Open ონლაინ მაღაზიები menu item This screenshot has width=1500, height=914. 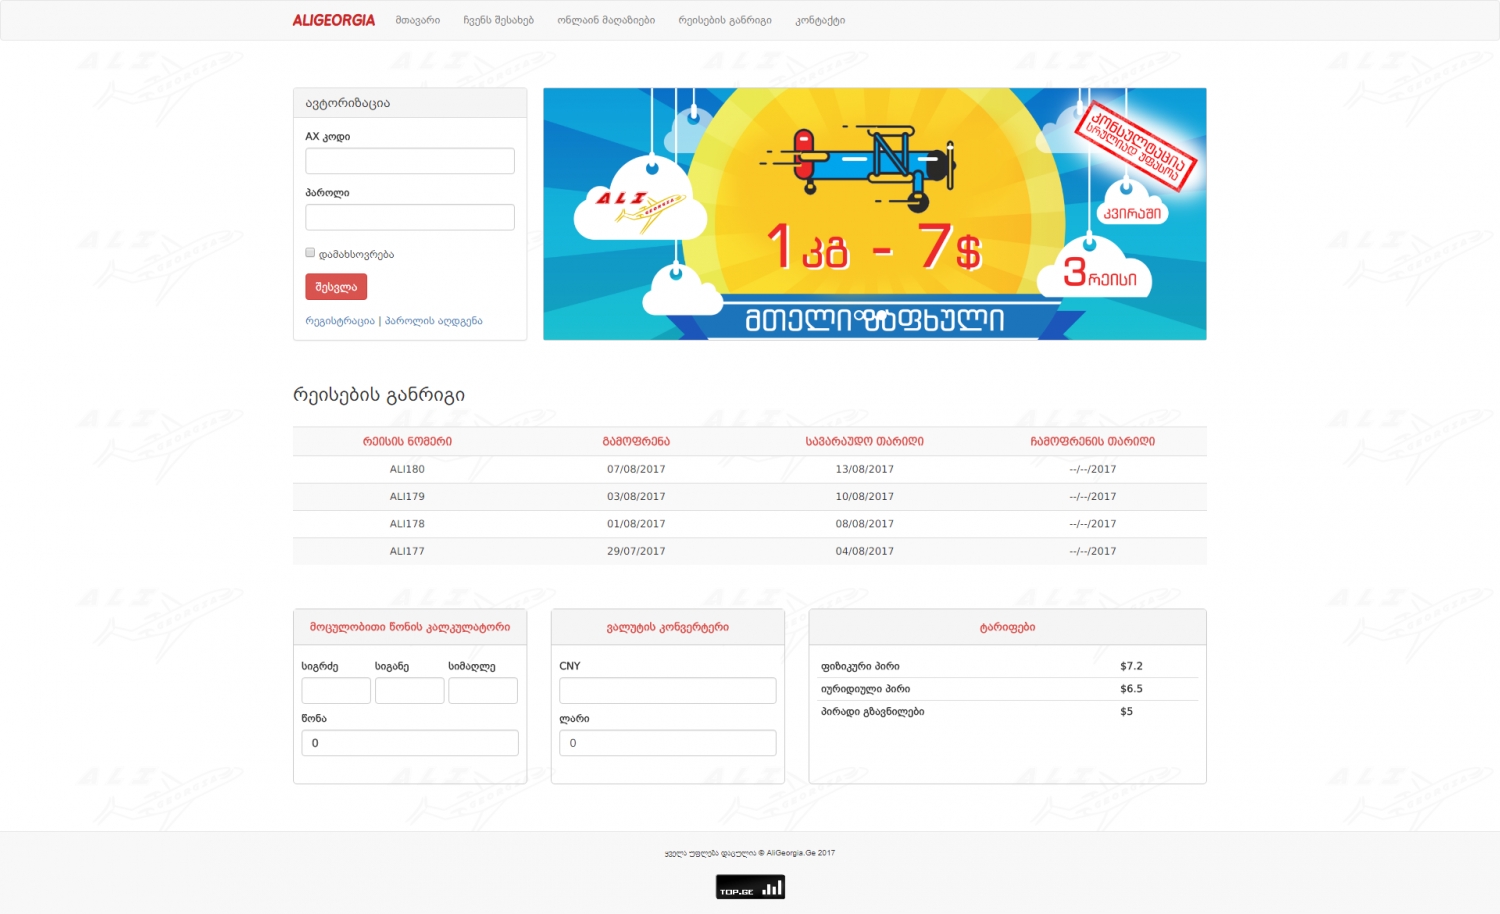(x=606, y=20)
